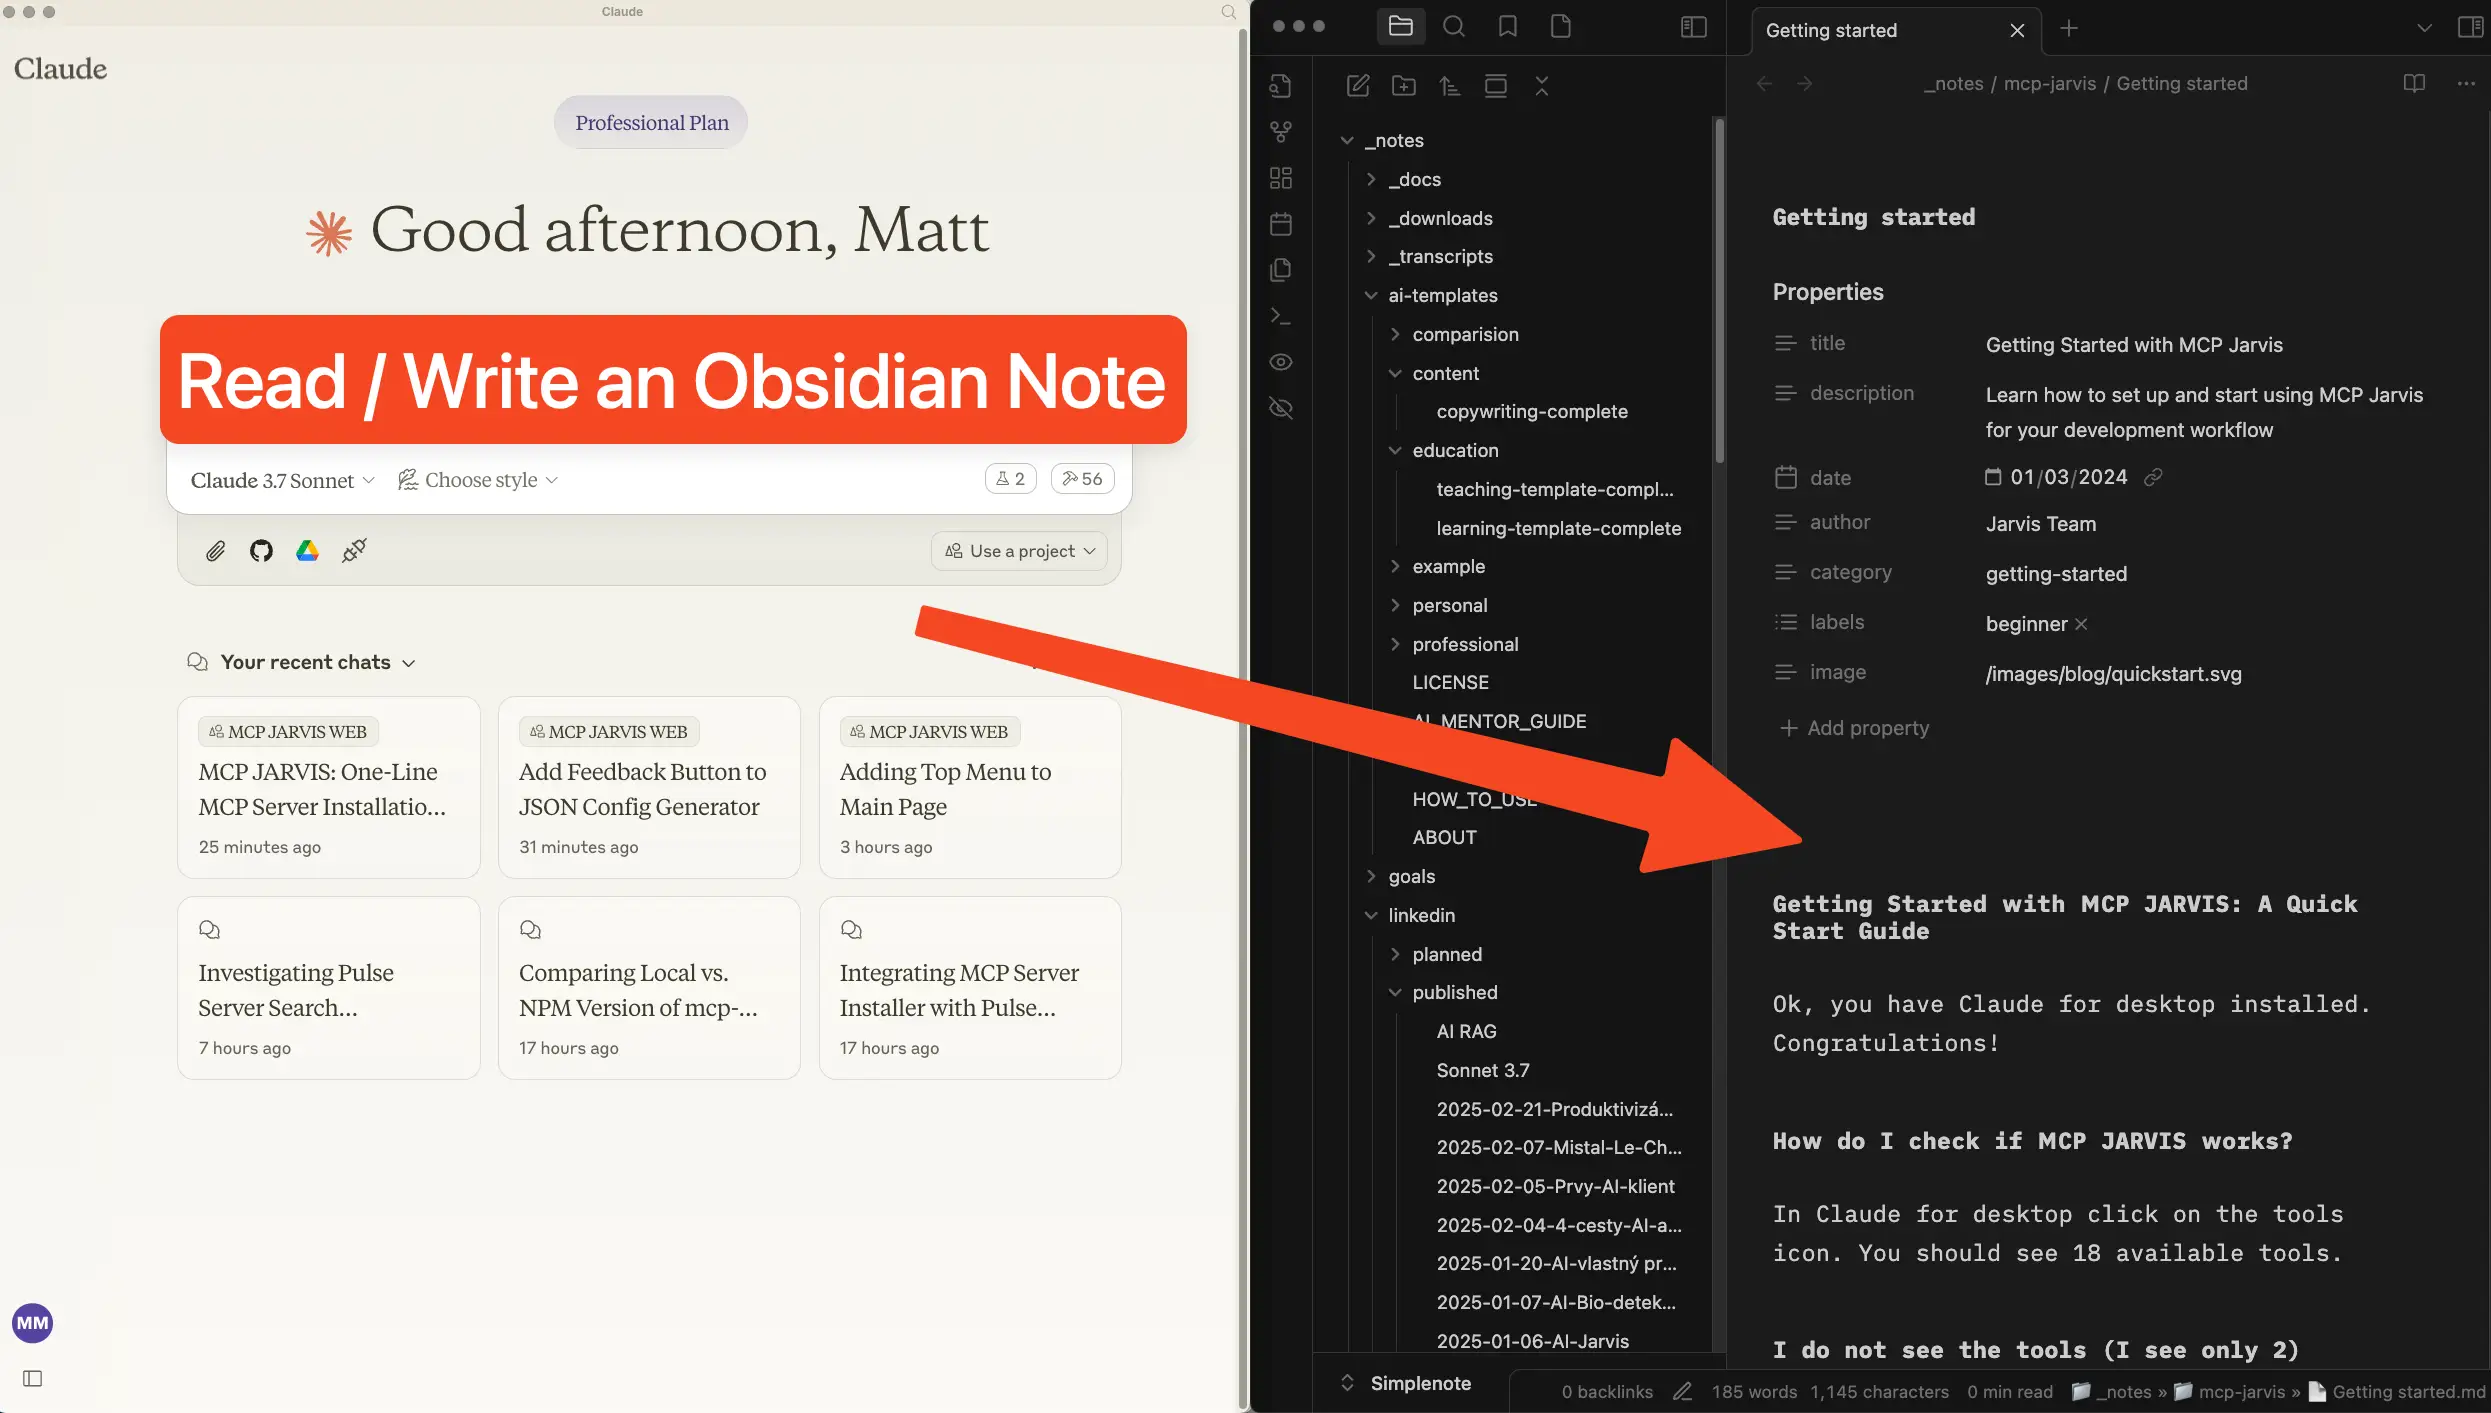Open the Files page icon in Obsidian tabs
2491x1413 pixels.
pyautogui.click(x=1560, y=27)
